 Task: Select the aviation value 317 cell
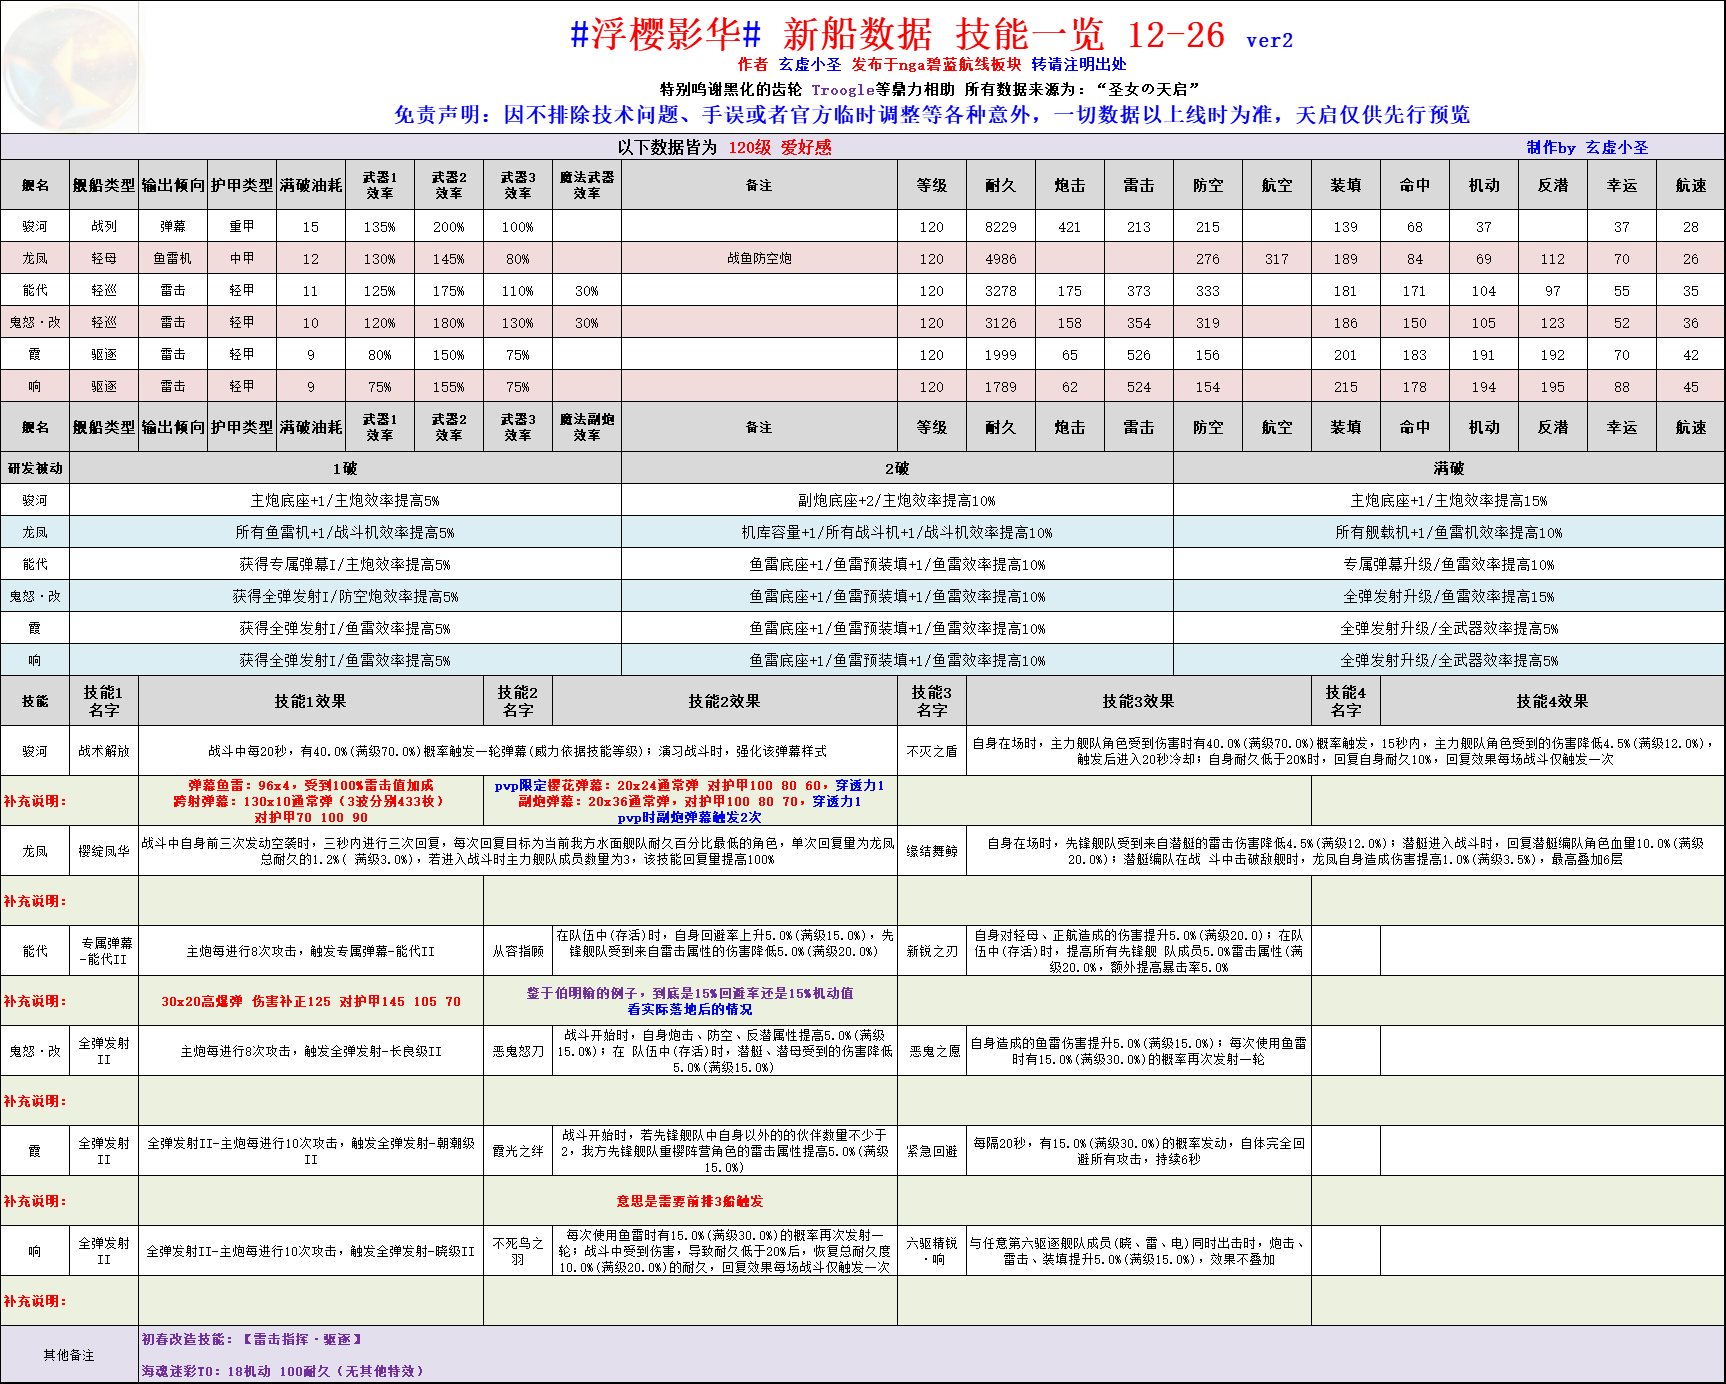tap(1276, 259)
